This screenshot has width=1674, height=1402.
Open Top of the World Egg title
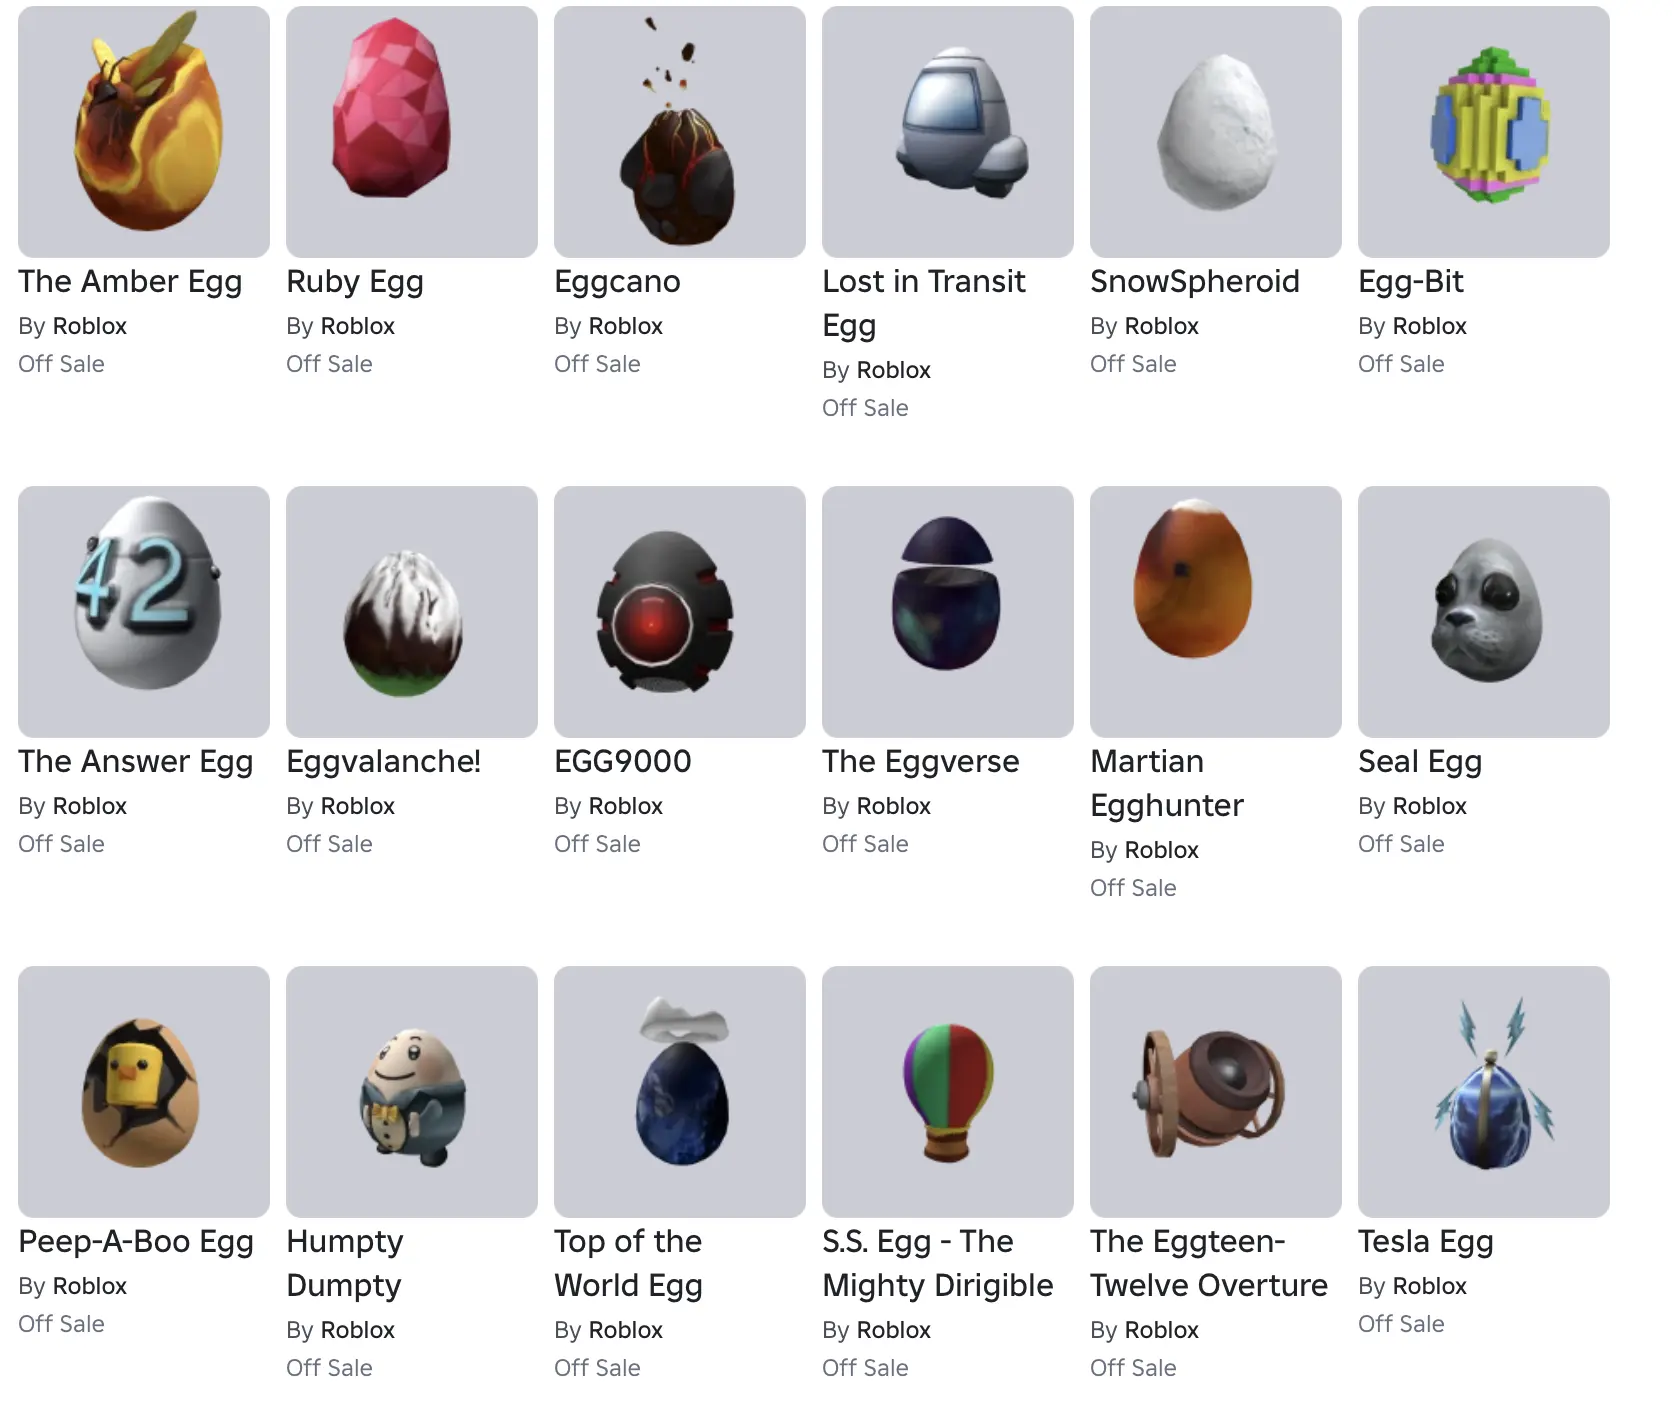pyautogui.click(x=628, y=1264)
